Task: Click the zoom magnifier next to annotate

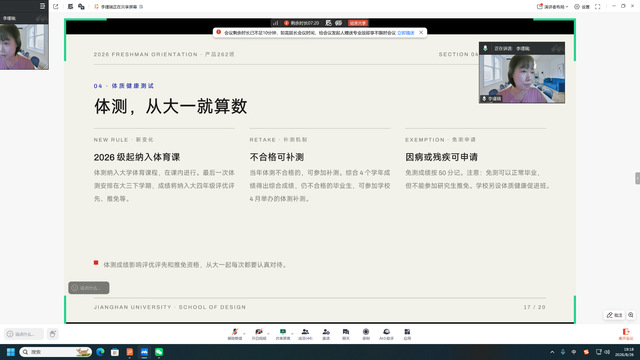Action: coord(631,315)
